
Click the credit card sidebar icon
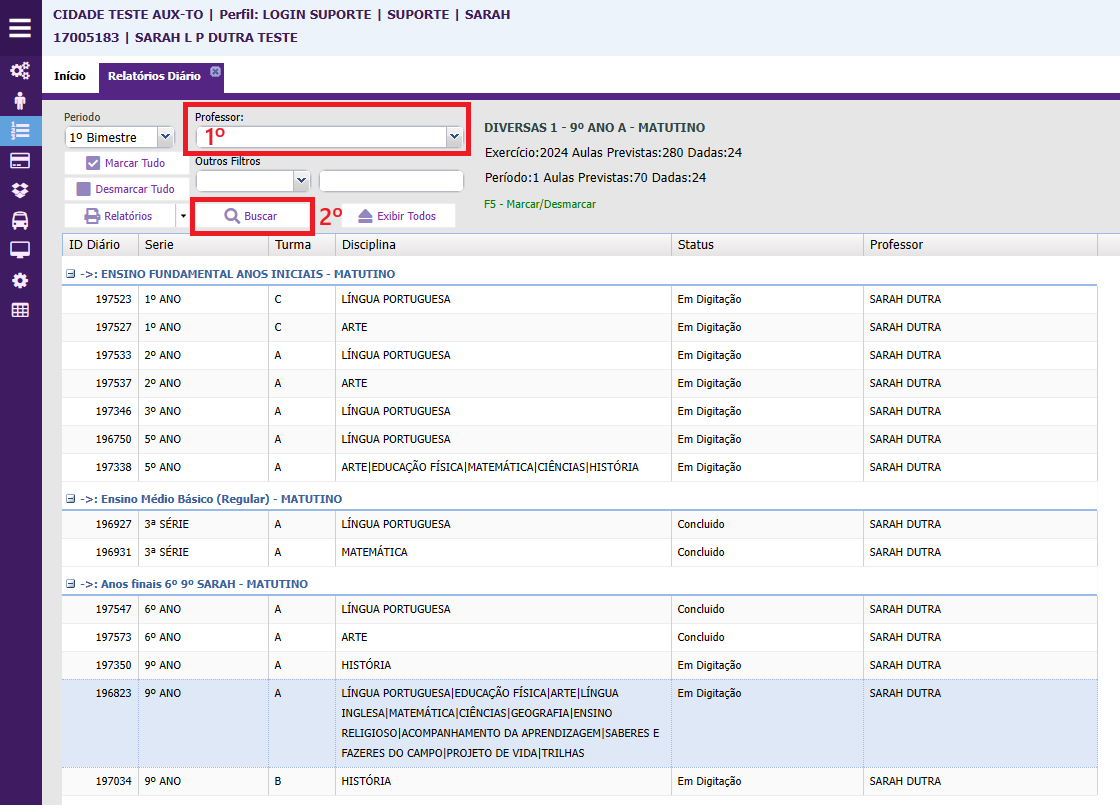[20, 160]
